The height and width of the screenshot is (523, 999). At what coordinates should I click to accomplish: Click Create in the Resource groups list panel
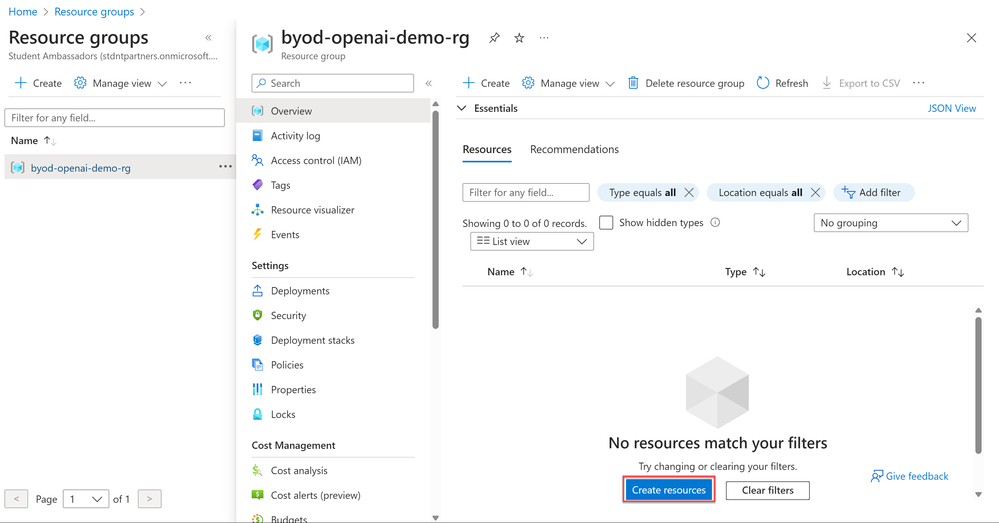pyautogui.click(x=38, y=83)
